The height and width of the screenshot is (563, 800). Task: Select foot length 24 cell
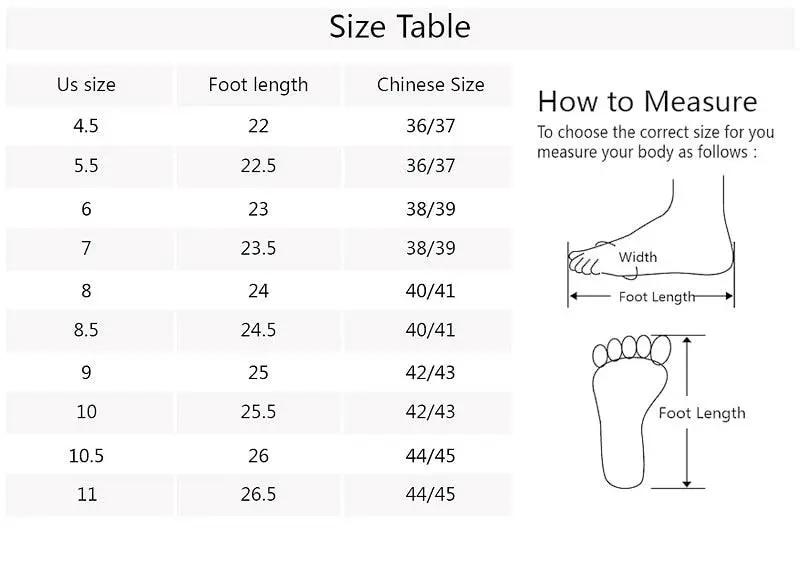click(258, 291)
